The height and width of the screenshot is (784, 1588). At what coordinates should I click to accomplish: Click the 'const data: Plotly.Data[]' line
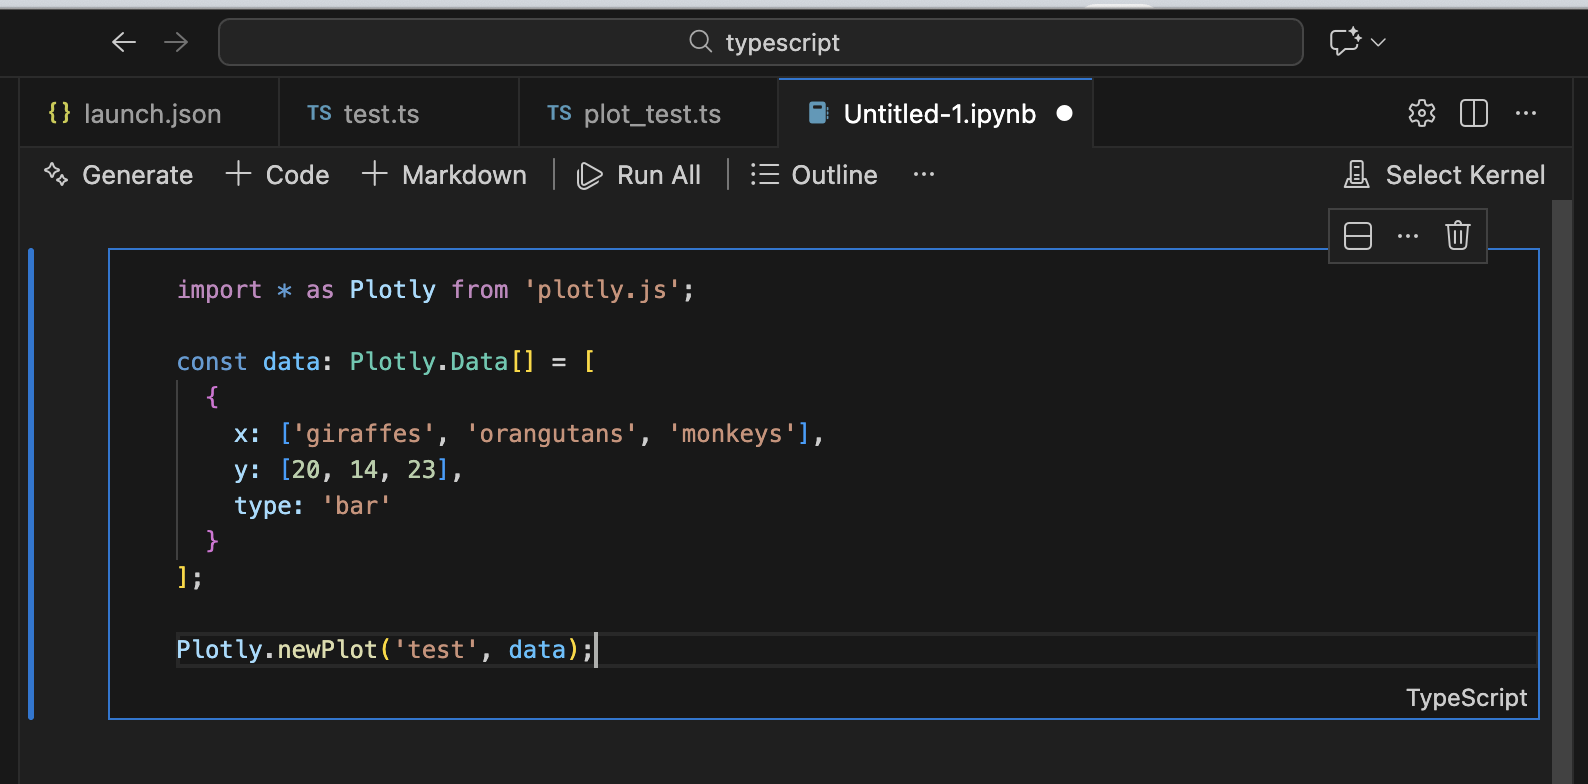coord(386,362)
